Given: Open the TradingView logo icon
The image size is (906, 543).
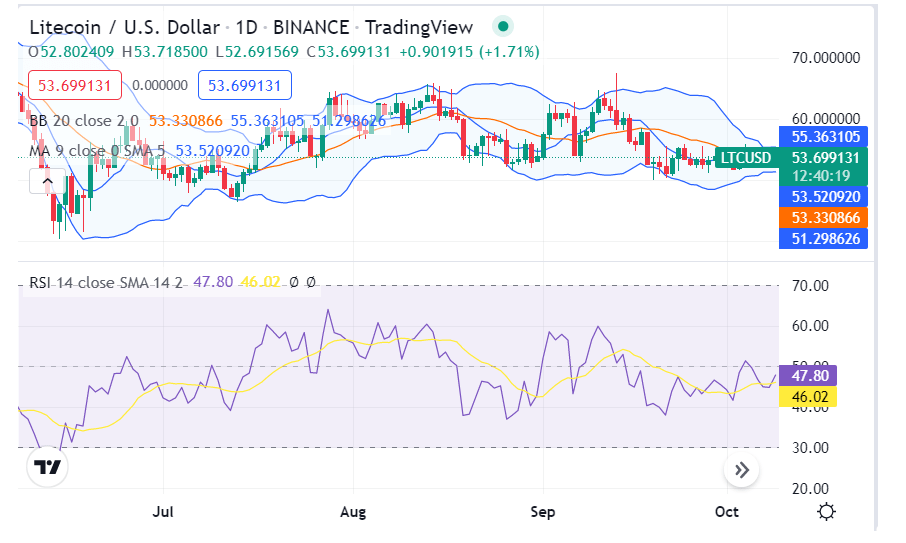Looking at the screenshot, I should [47, 466].
